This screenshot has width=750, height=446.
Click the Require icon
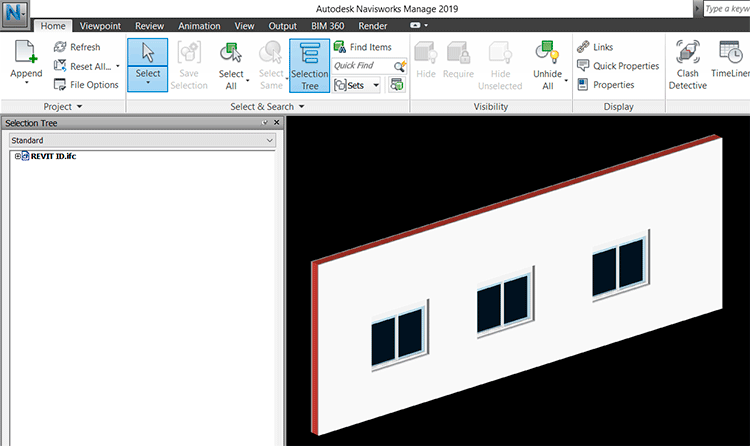(x=458, y=52)
